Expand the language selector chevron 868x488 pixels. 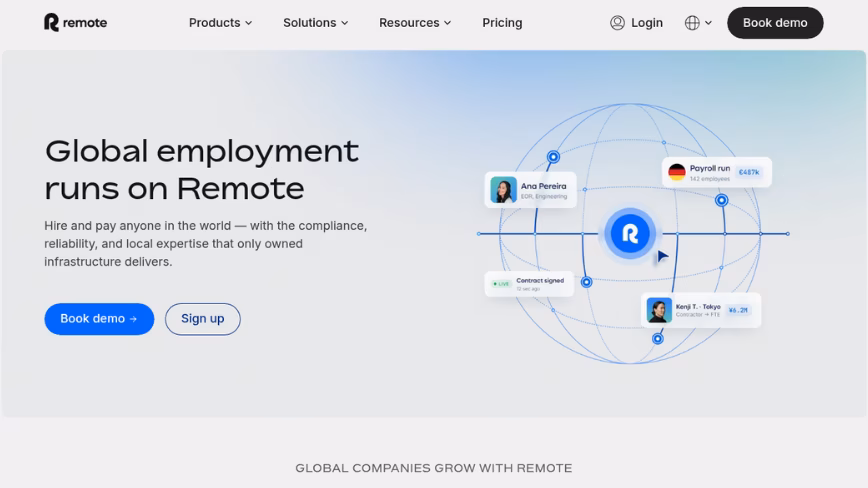point(708,23)
